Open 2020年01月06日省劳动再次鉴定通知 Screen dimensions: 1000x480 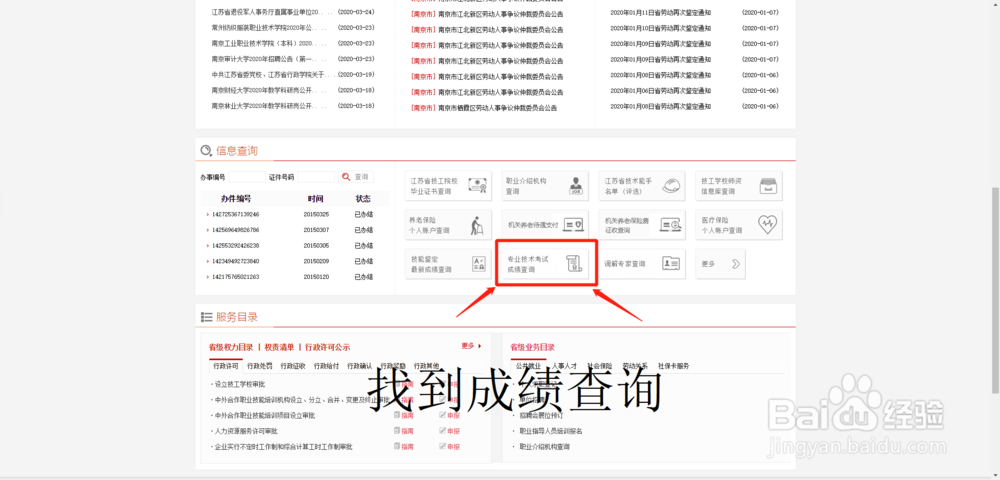click(661, 91)
